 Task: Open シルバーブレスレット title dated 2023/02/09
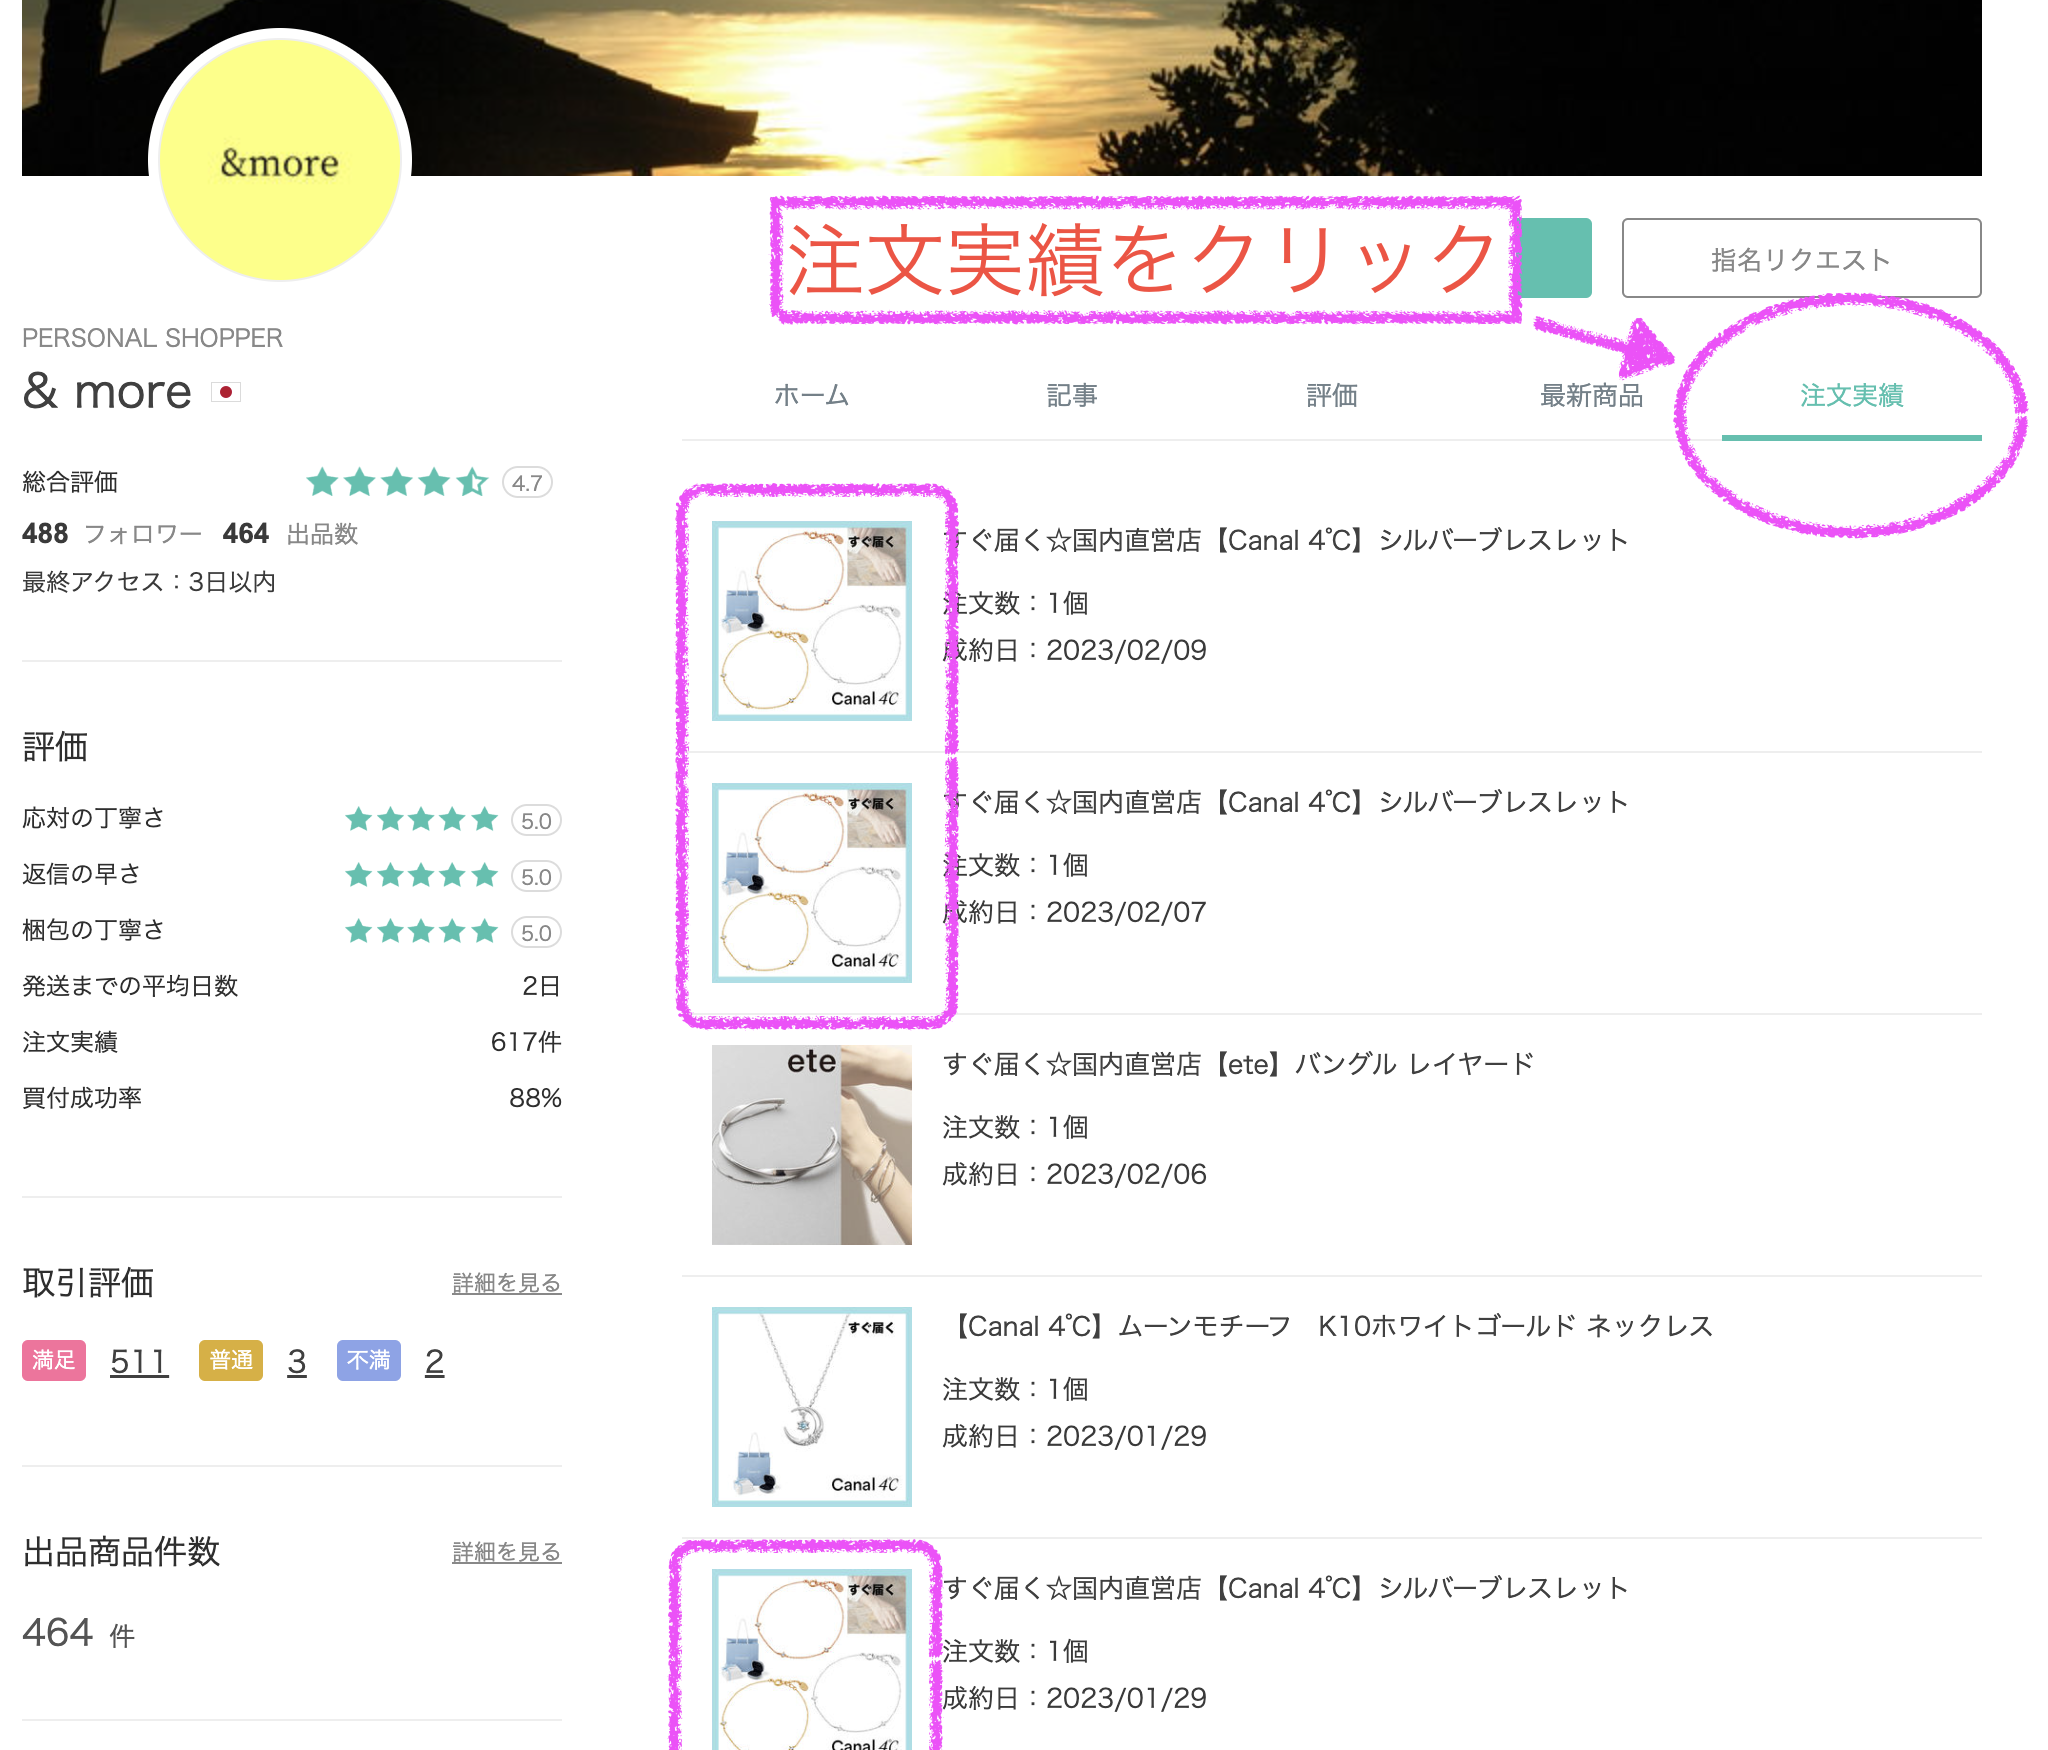pos(1286,540)
